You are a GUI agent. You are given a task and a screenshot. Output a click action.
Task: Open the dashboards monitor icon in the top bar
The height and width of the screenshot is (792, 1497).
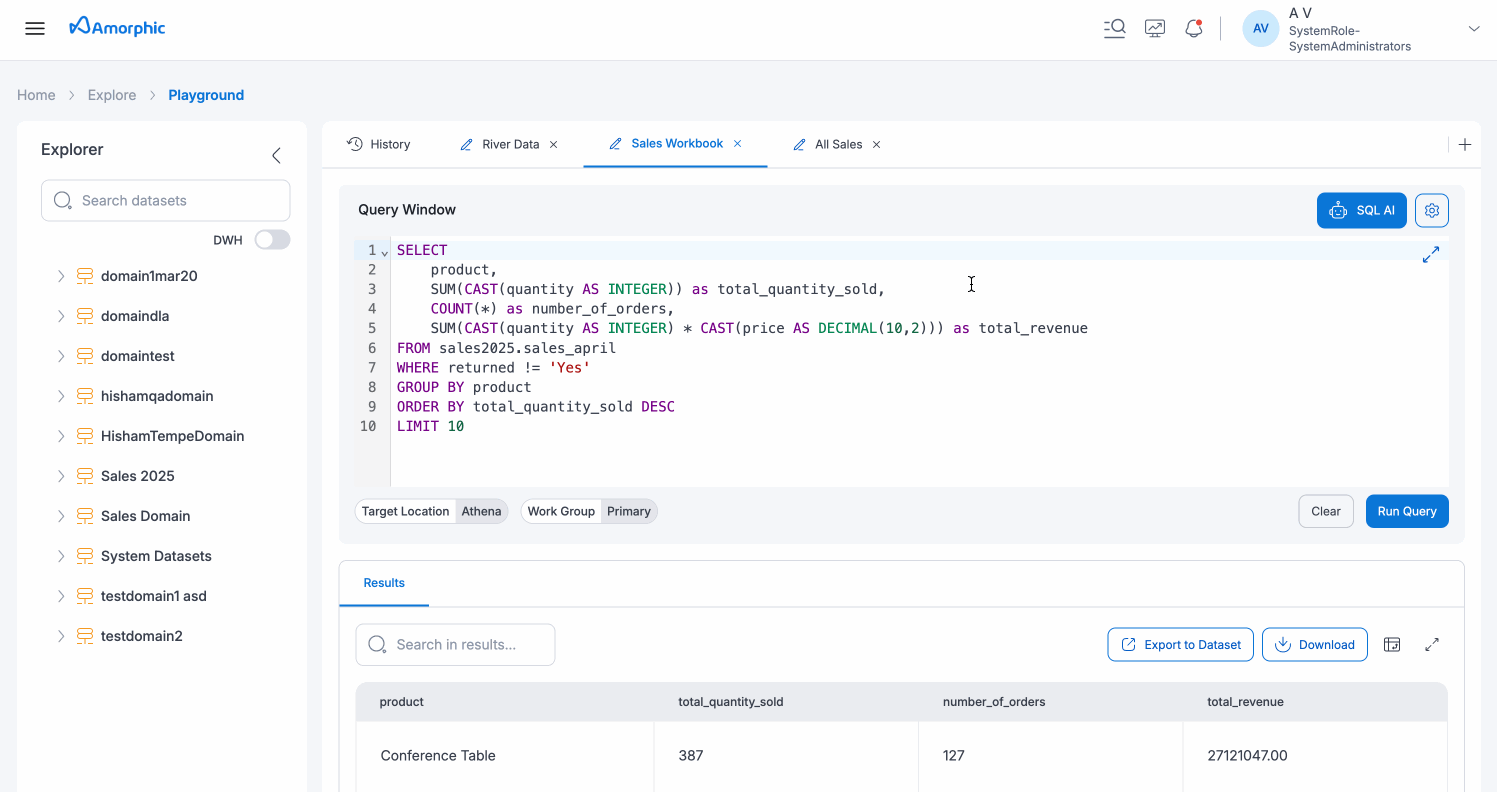coord(1154,28)
